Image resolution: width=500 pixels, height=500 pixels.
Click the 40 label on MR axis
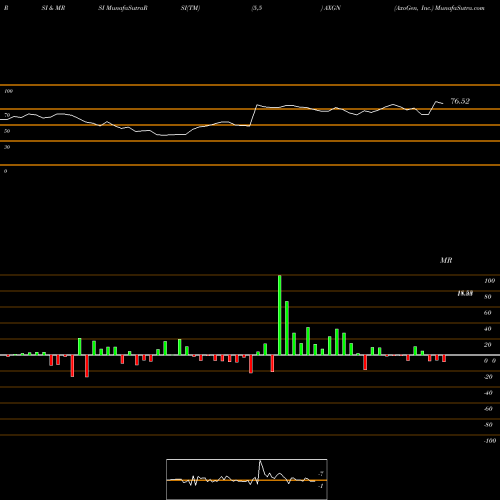pos(488,329)
